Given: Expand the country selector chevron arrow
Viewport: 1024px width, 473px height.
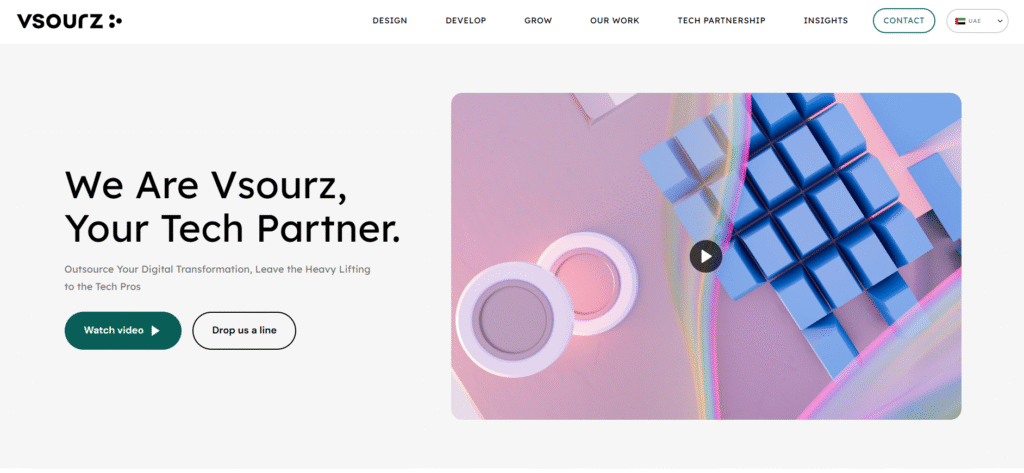Looking at the screenshot, I should [x=999, y=21].
